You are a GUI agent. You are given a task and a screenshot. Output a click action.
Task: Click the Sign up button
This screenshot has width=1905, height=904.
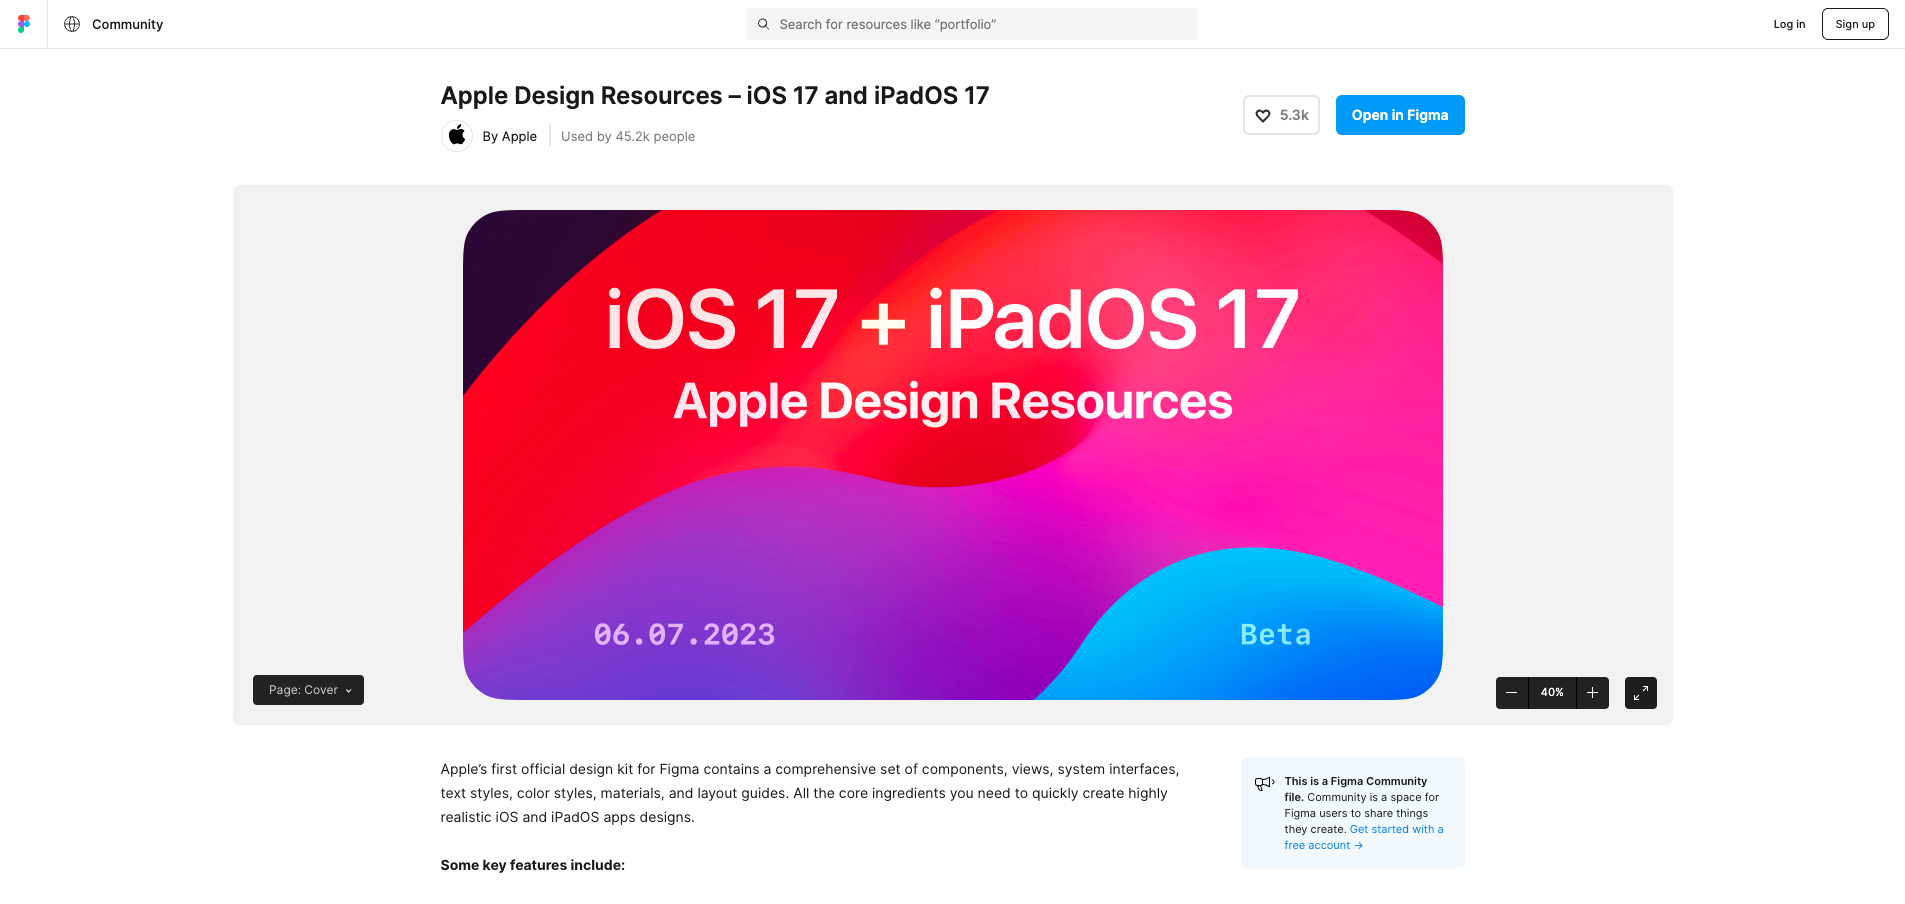(x=1855, y=24)
